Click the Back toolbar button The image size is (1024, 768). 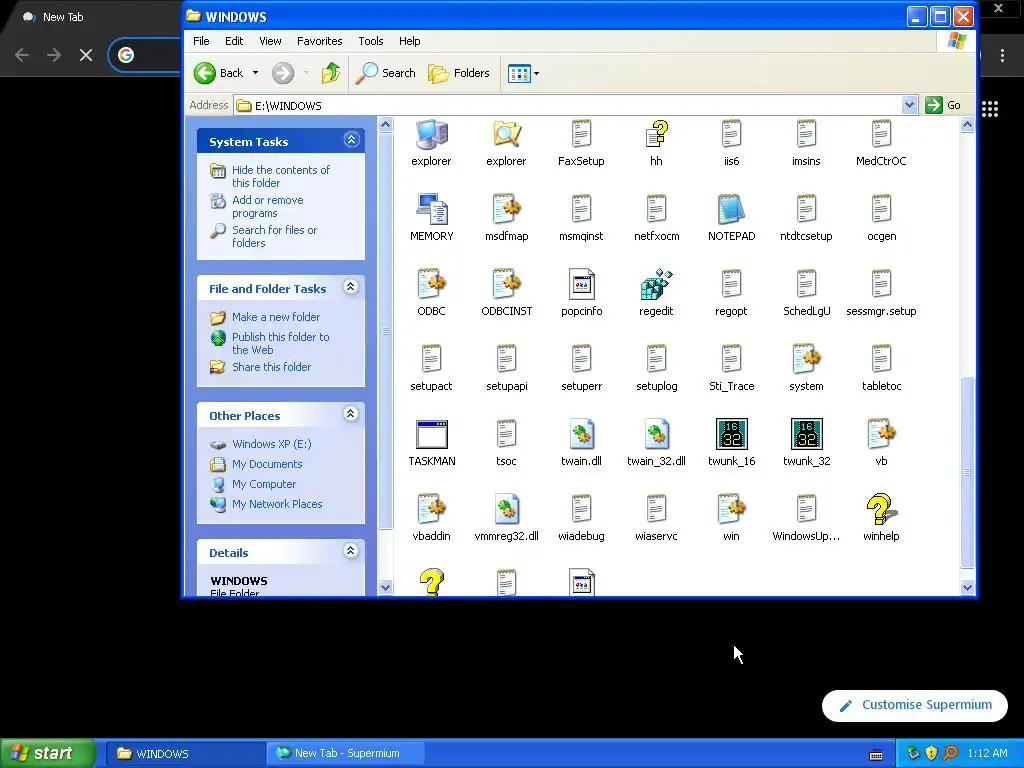coord(219,73)
